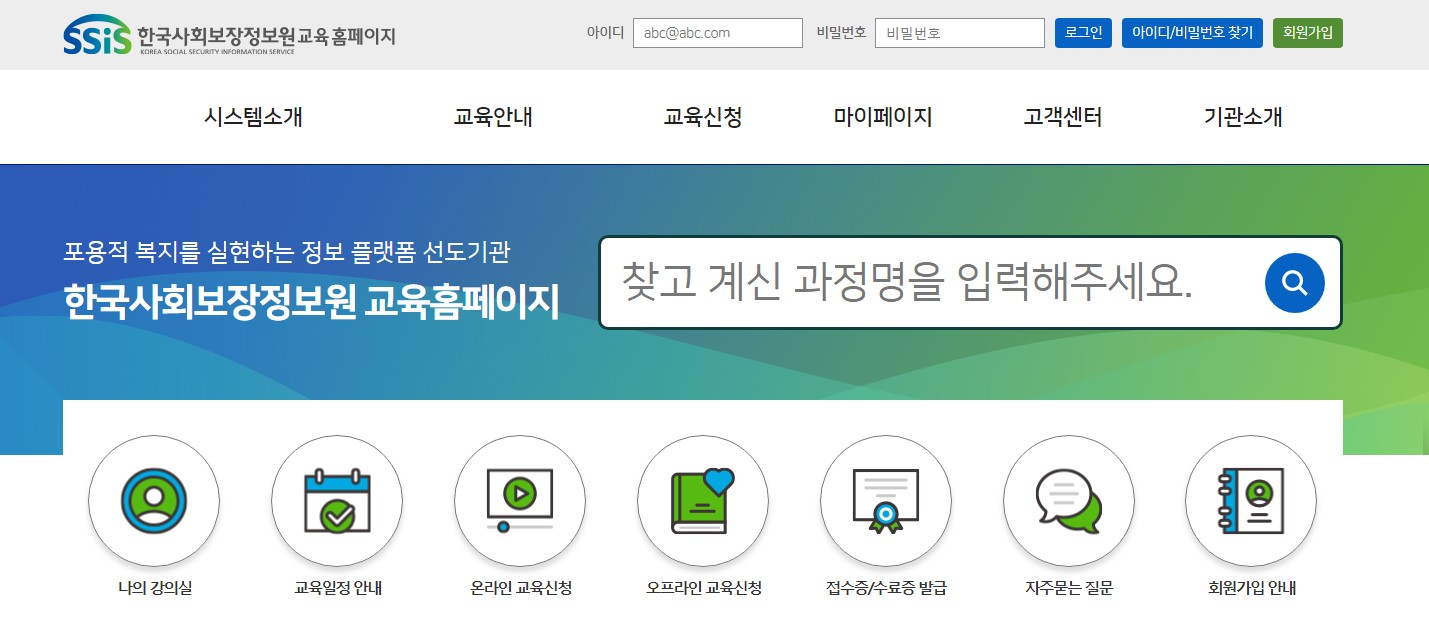The height and width of the screenshot is (623, 1429).
Task: Open the 온라인 교육신청 video icon
Action: pos(519,501)
